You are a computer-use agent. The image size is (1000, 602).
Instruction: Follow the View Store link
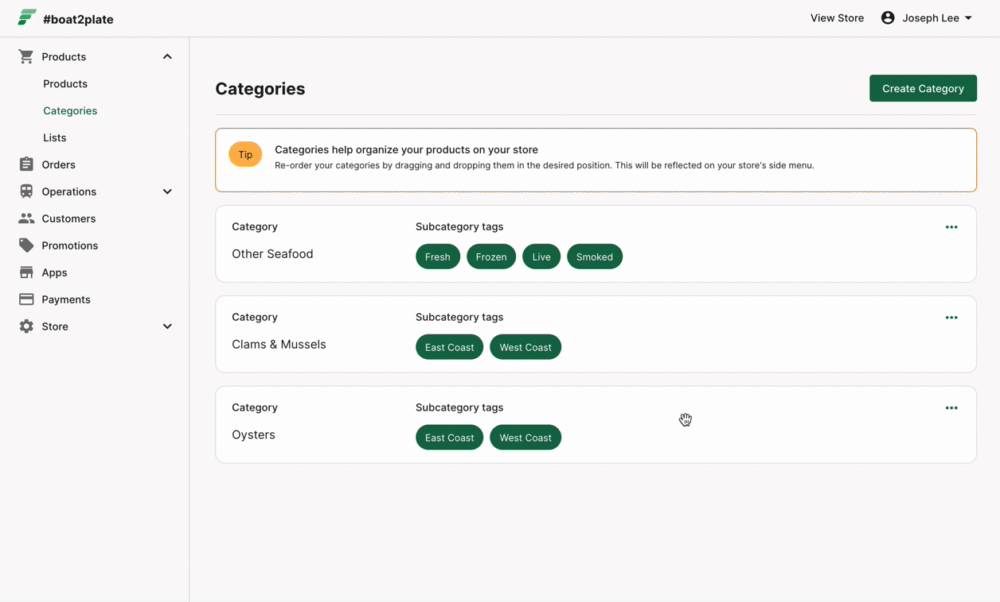(837, 18)
